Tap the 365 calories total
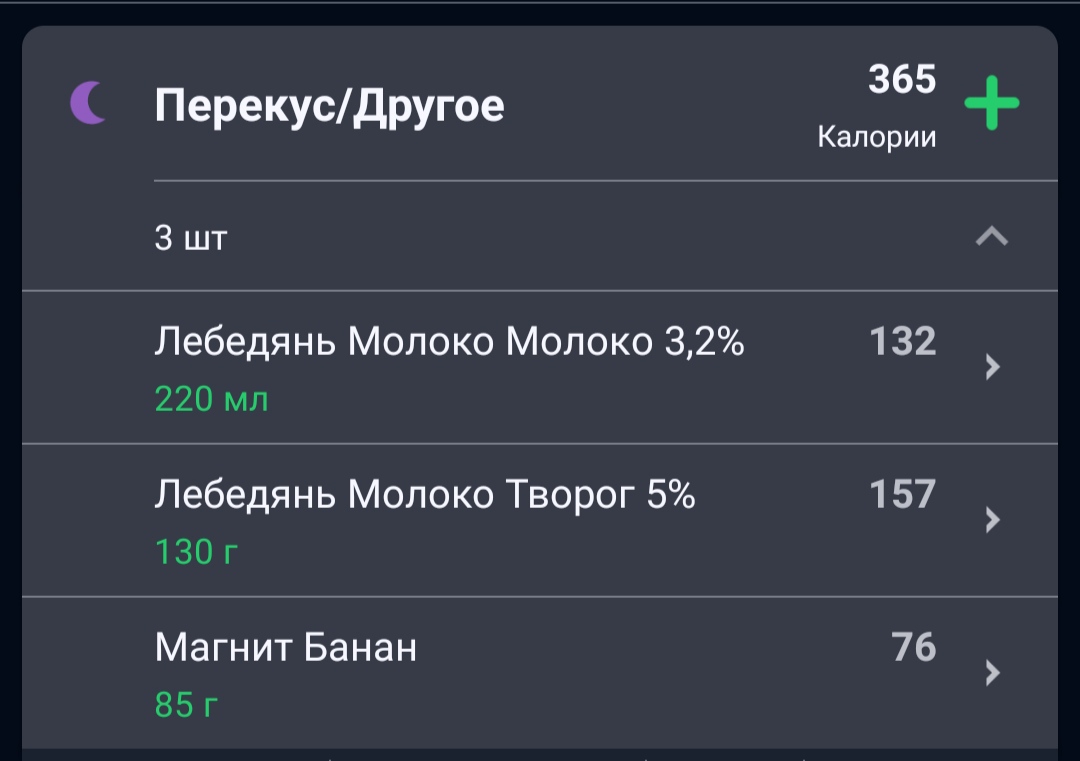 tap(902, 79)
